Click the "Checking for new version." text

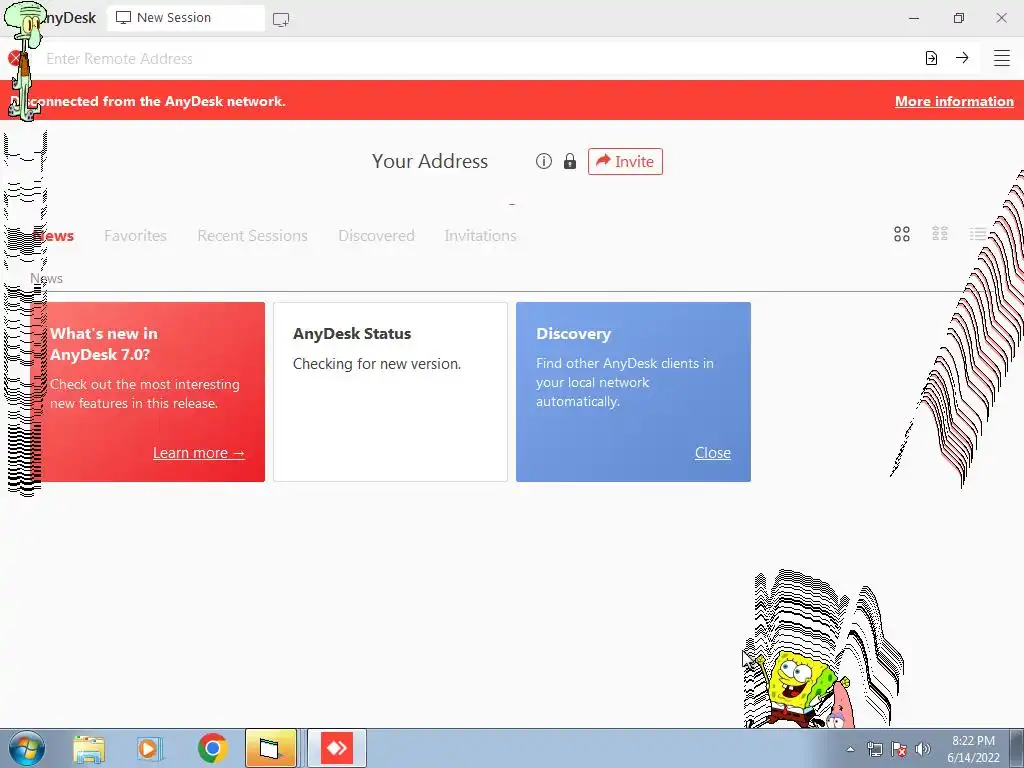377,364
